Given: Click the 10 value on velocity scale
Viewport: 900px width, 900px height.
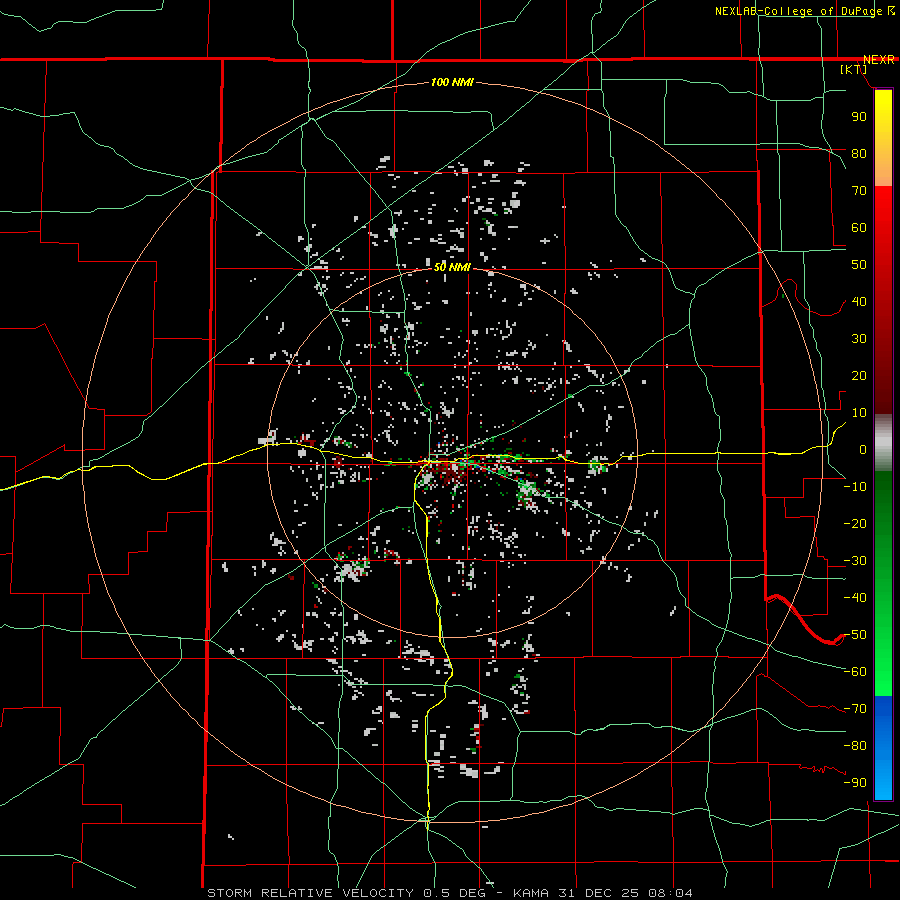Looking at the screenshot, I should [859, 413].
